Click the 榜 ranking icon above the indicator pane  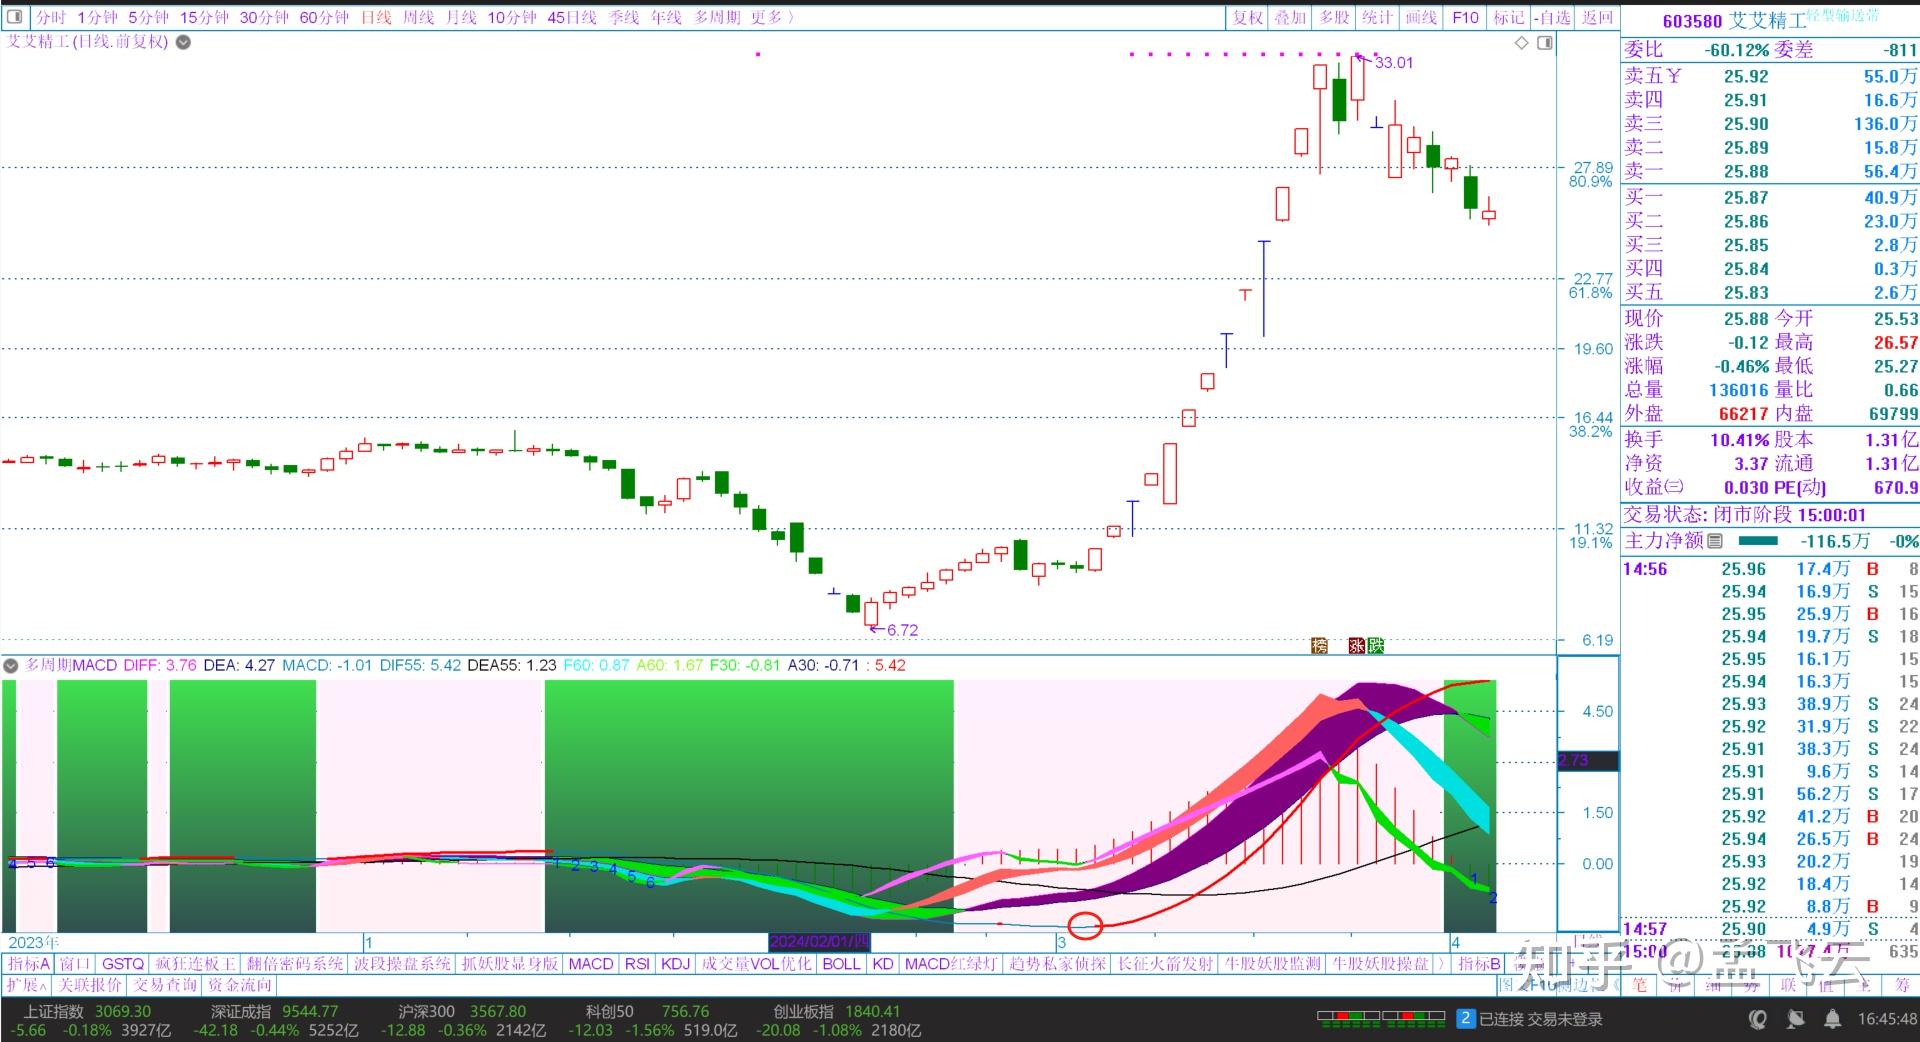pos(1319,646)
